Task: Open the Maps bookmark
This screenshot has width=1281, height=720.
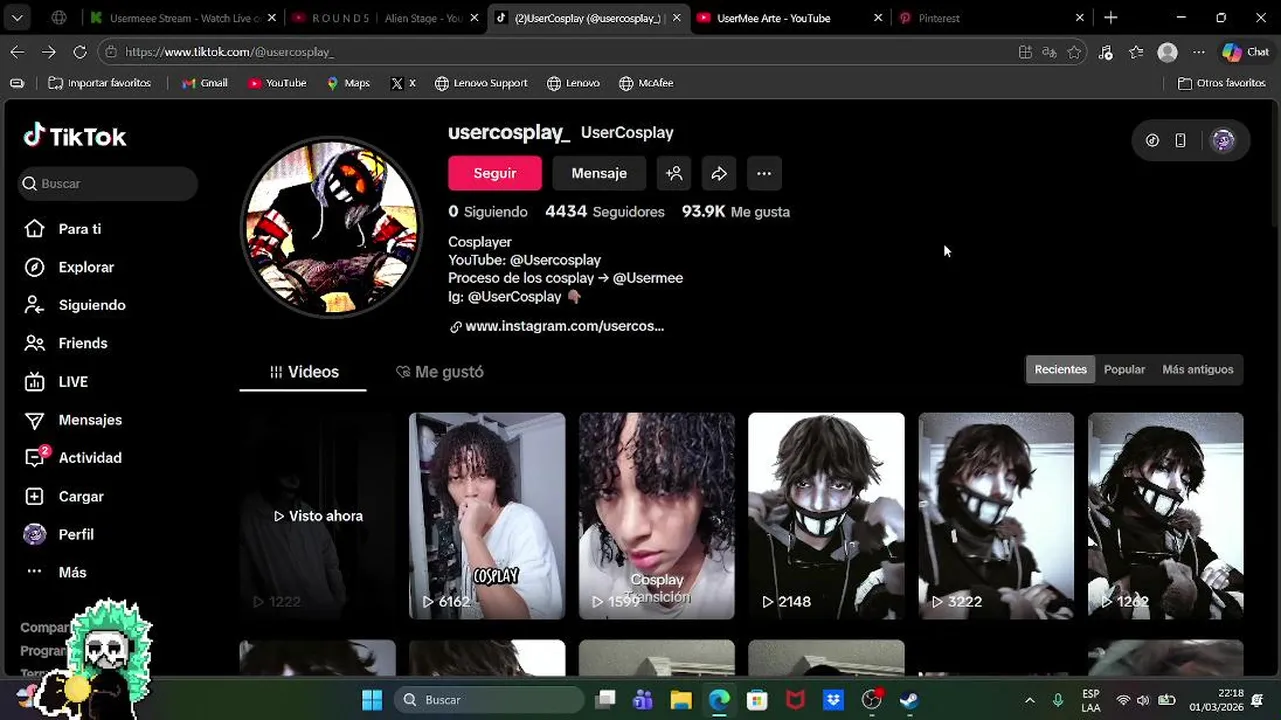Action: point(348,83)
